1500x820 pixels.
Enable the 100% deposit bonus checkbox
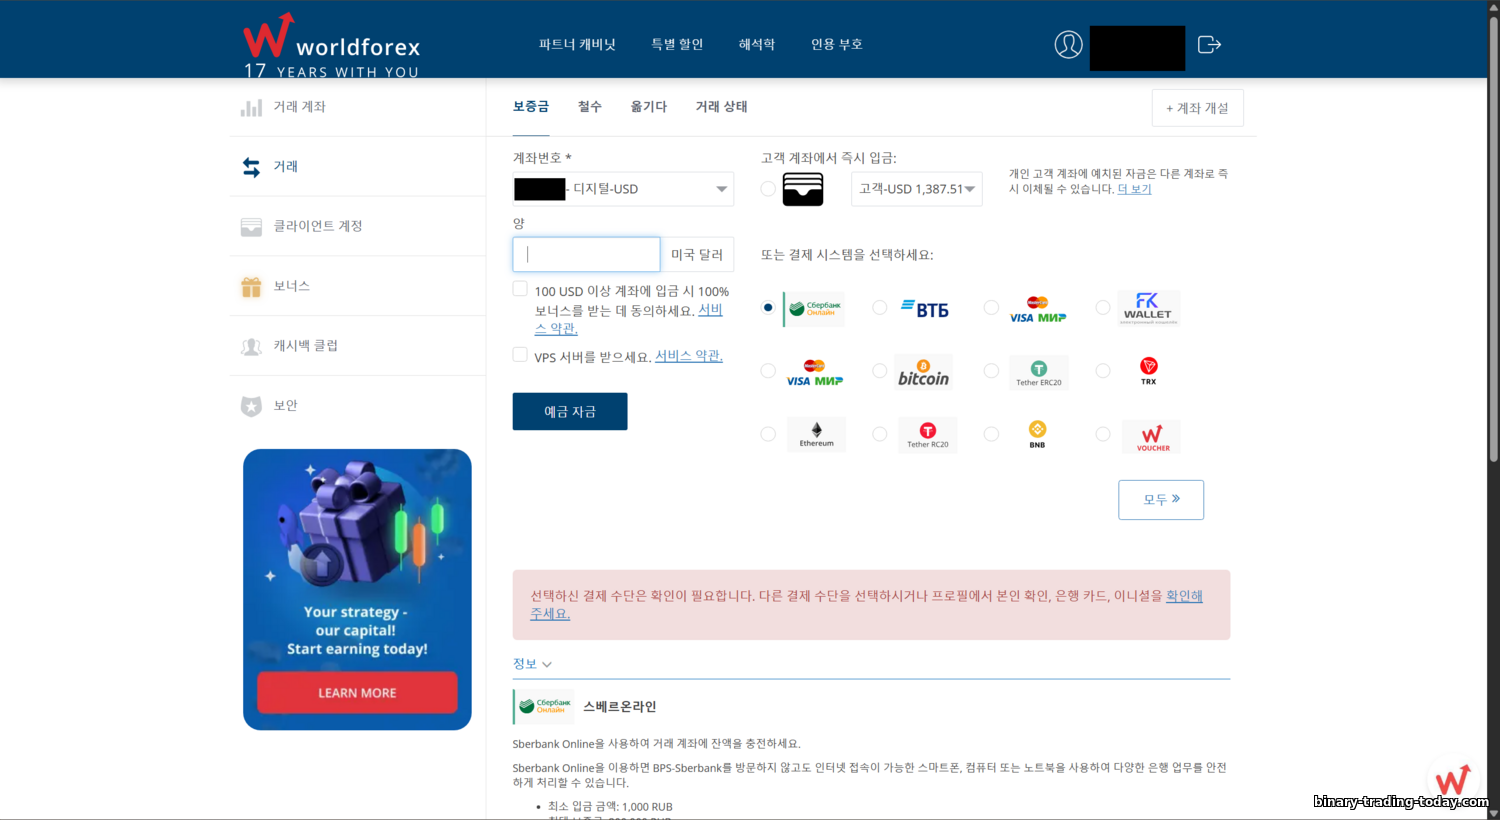[x=520, y=289]
